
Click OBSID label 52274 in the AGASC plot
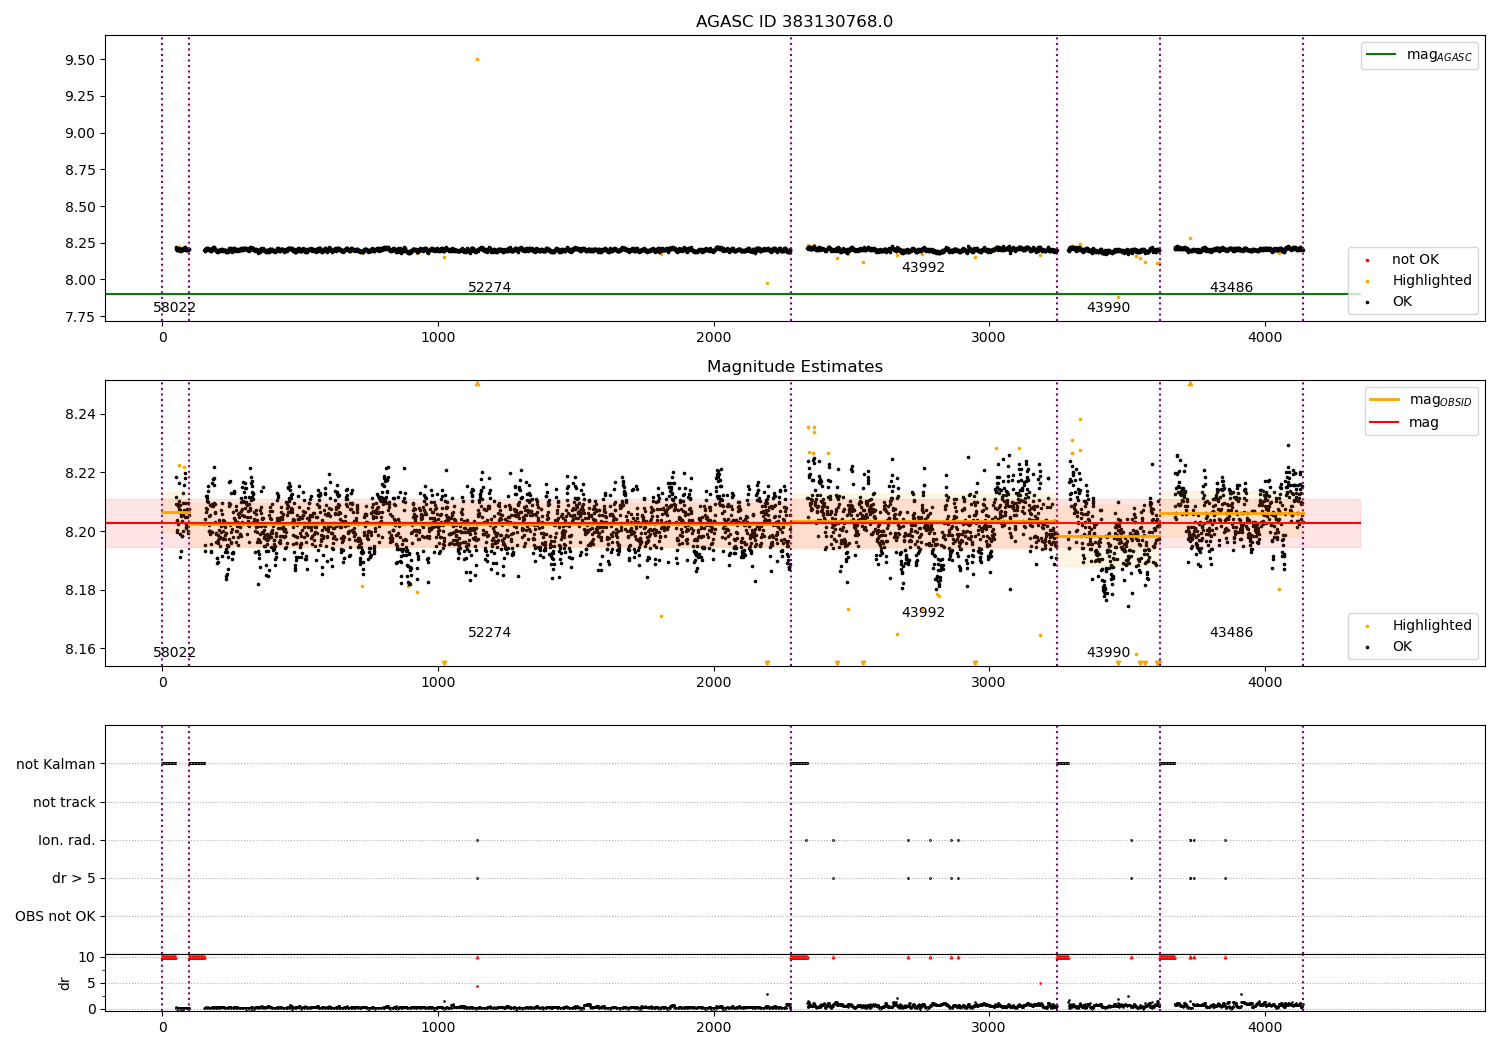point(489,288)
